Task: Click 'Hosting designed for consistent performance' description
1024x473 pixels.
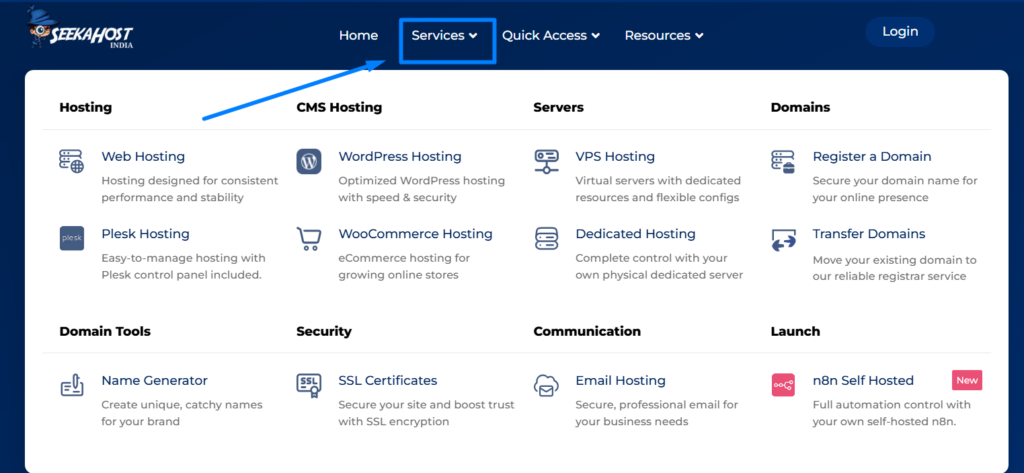Action: (x=189, y=189)
